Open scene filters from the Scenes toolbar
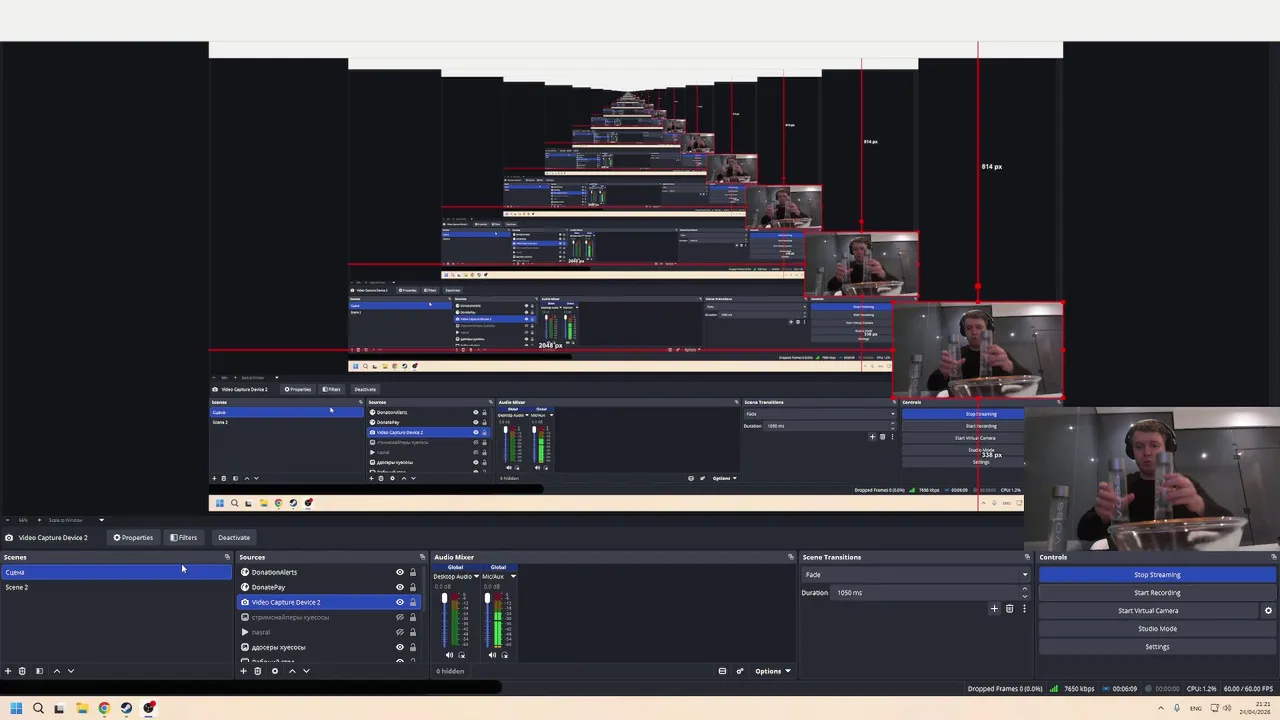The width and height of the screenshot is (1280, 720). pyautogui.click(x=39, y=671)
